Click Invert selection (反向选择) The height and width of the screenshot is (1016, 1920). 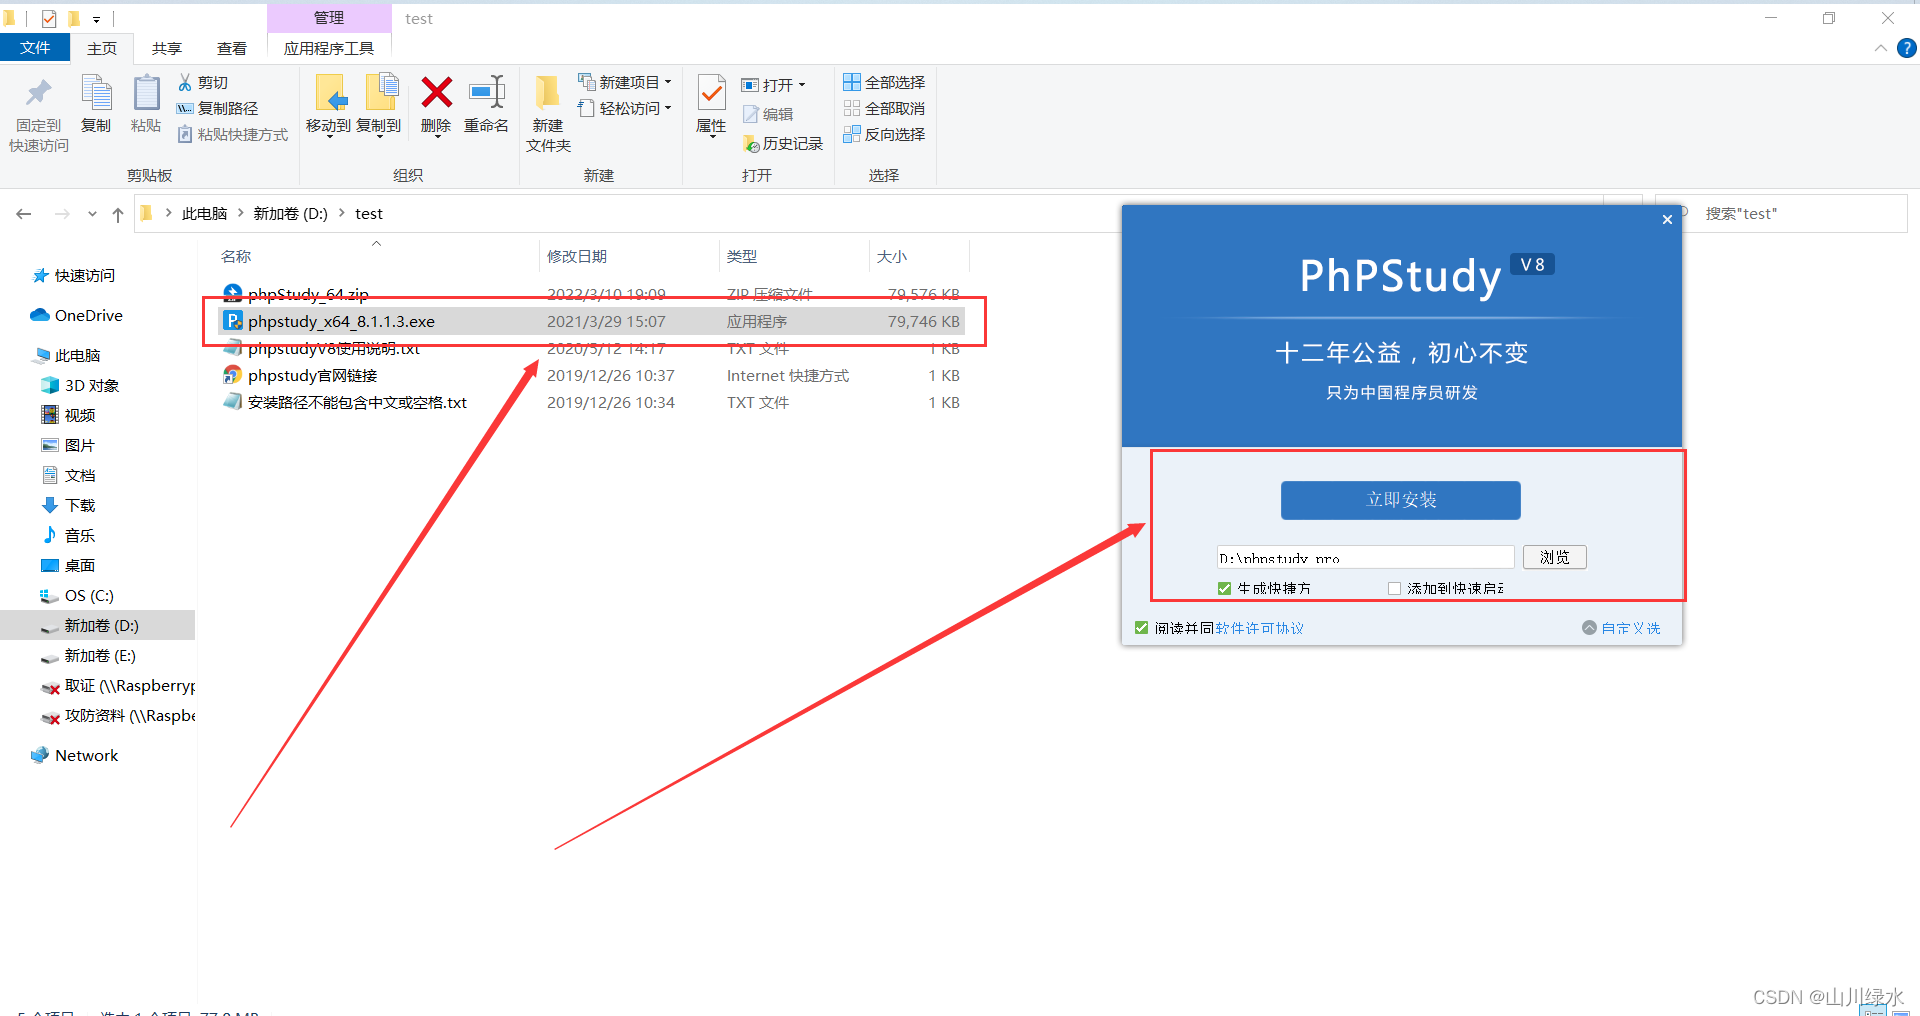(x=884, y=134)
